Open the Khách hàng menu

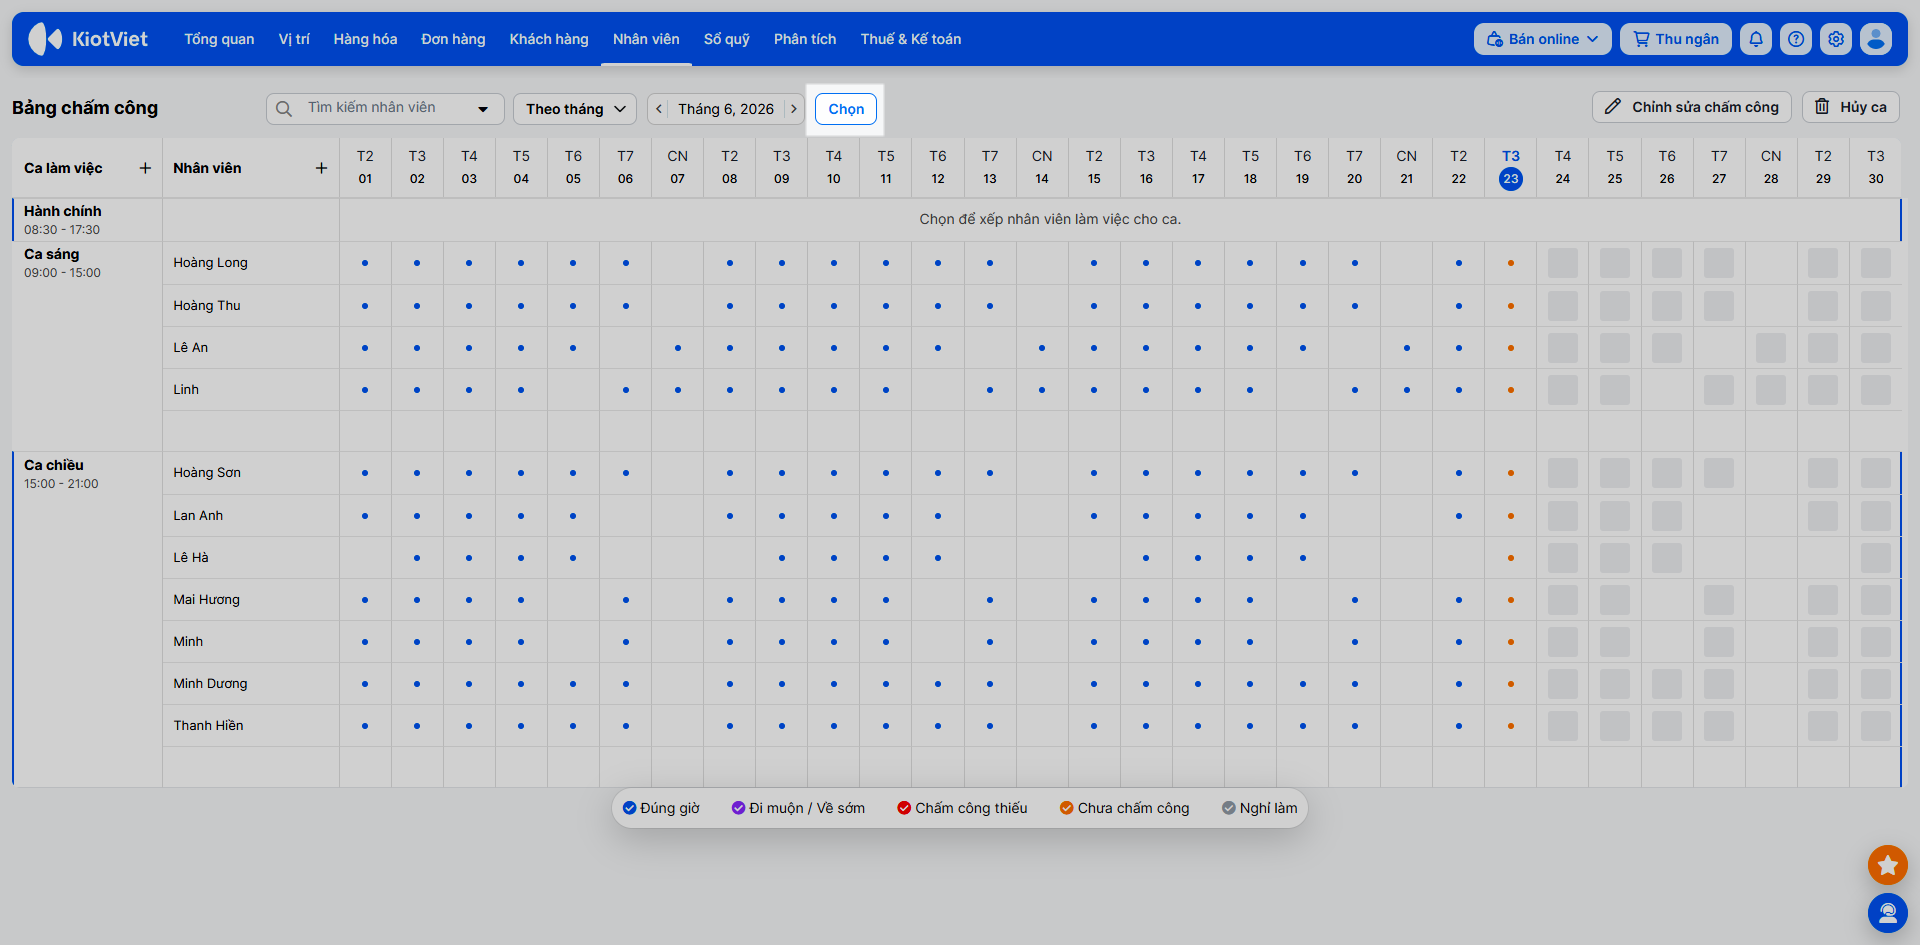click(549, 39)
